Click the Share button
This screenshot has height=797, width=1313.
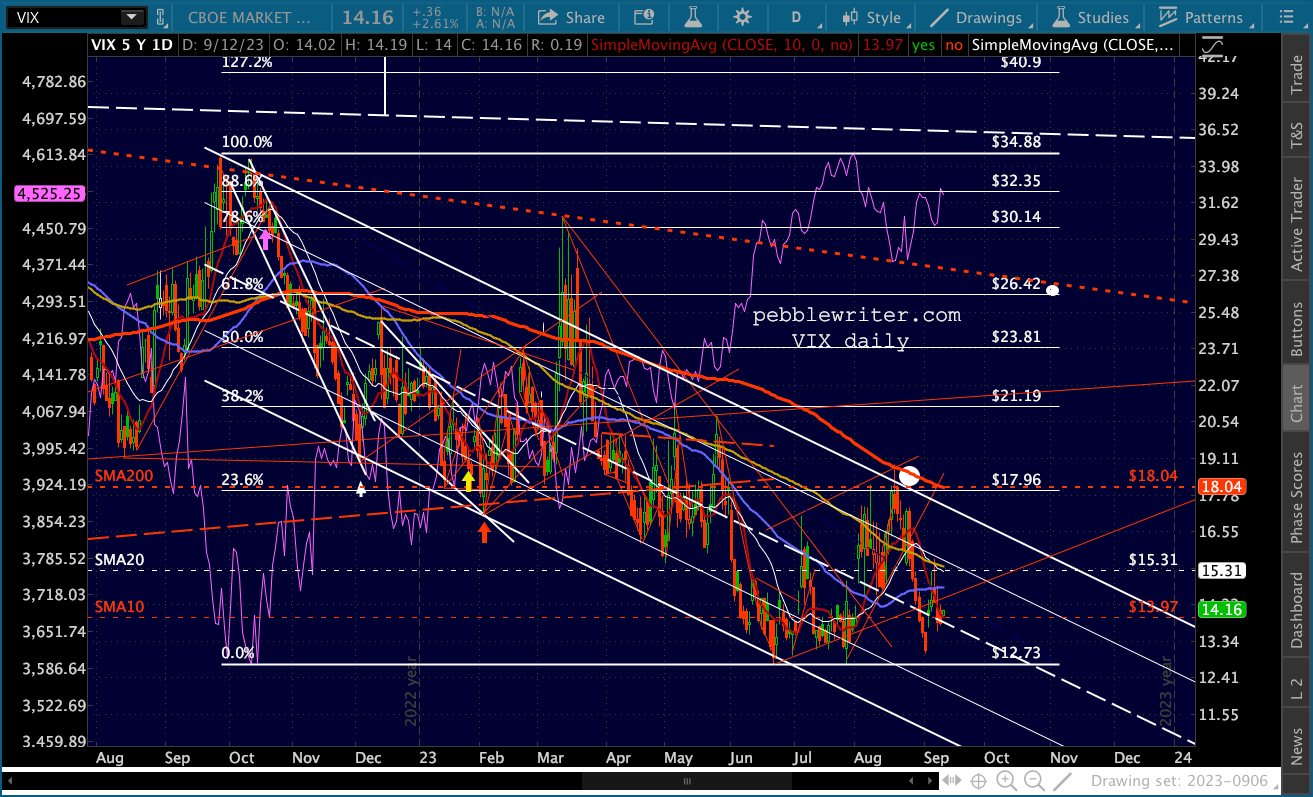pos(571,17)
